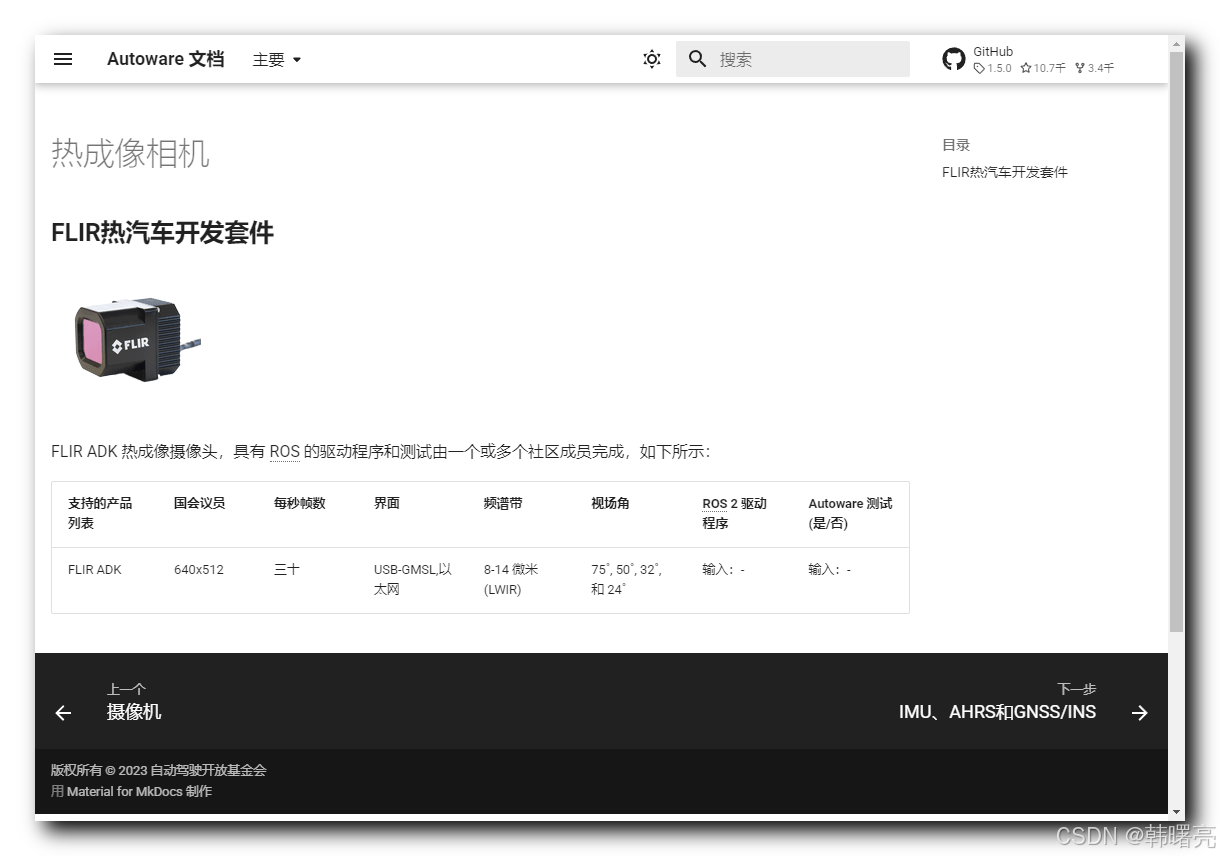Click the 三十 table cell
The image size is (1220, 856).
coord(286,569)
